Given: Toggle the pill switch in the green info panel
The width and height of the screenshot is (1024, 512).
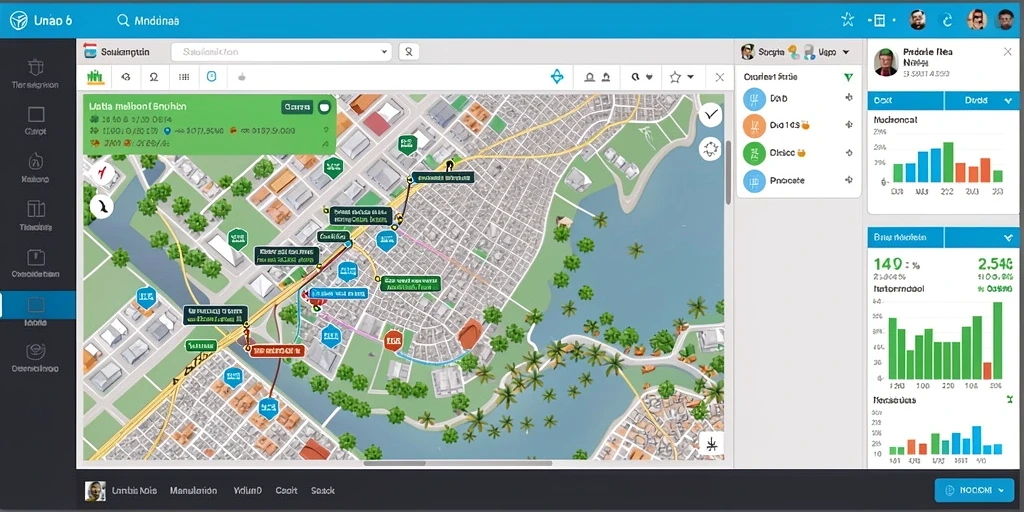Looking at the screenshot, I should click(323, 106).
